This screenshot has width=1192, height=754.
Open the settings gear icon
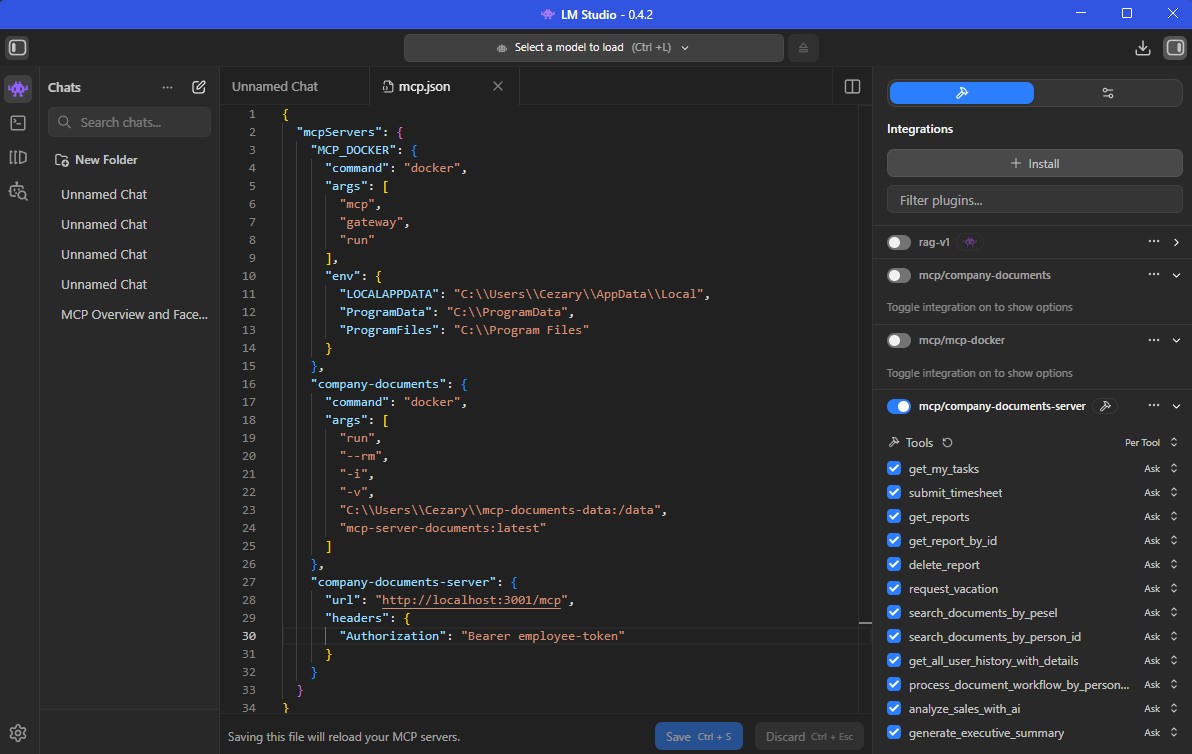17,733
